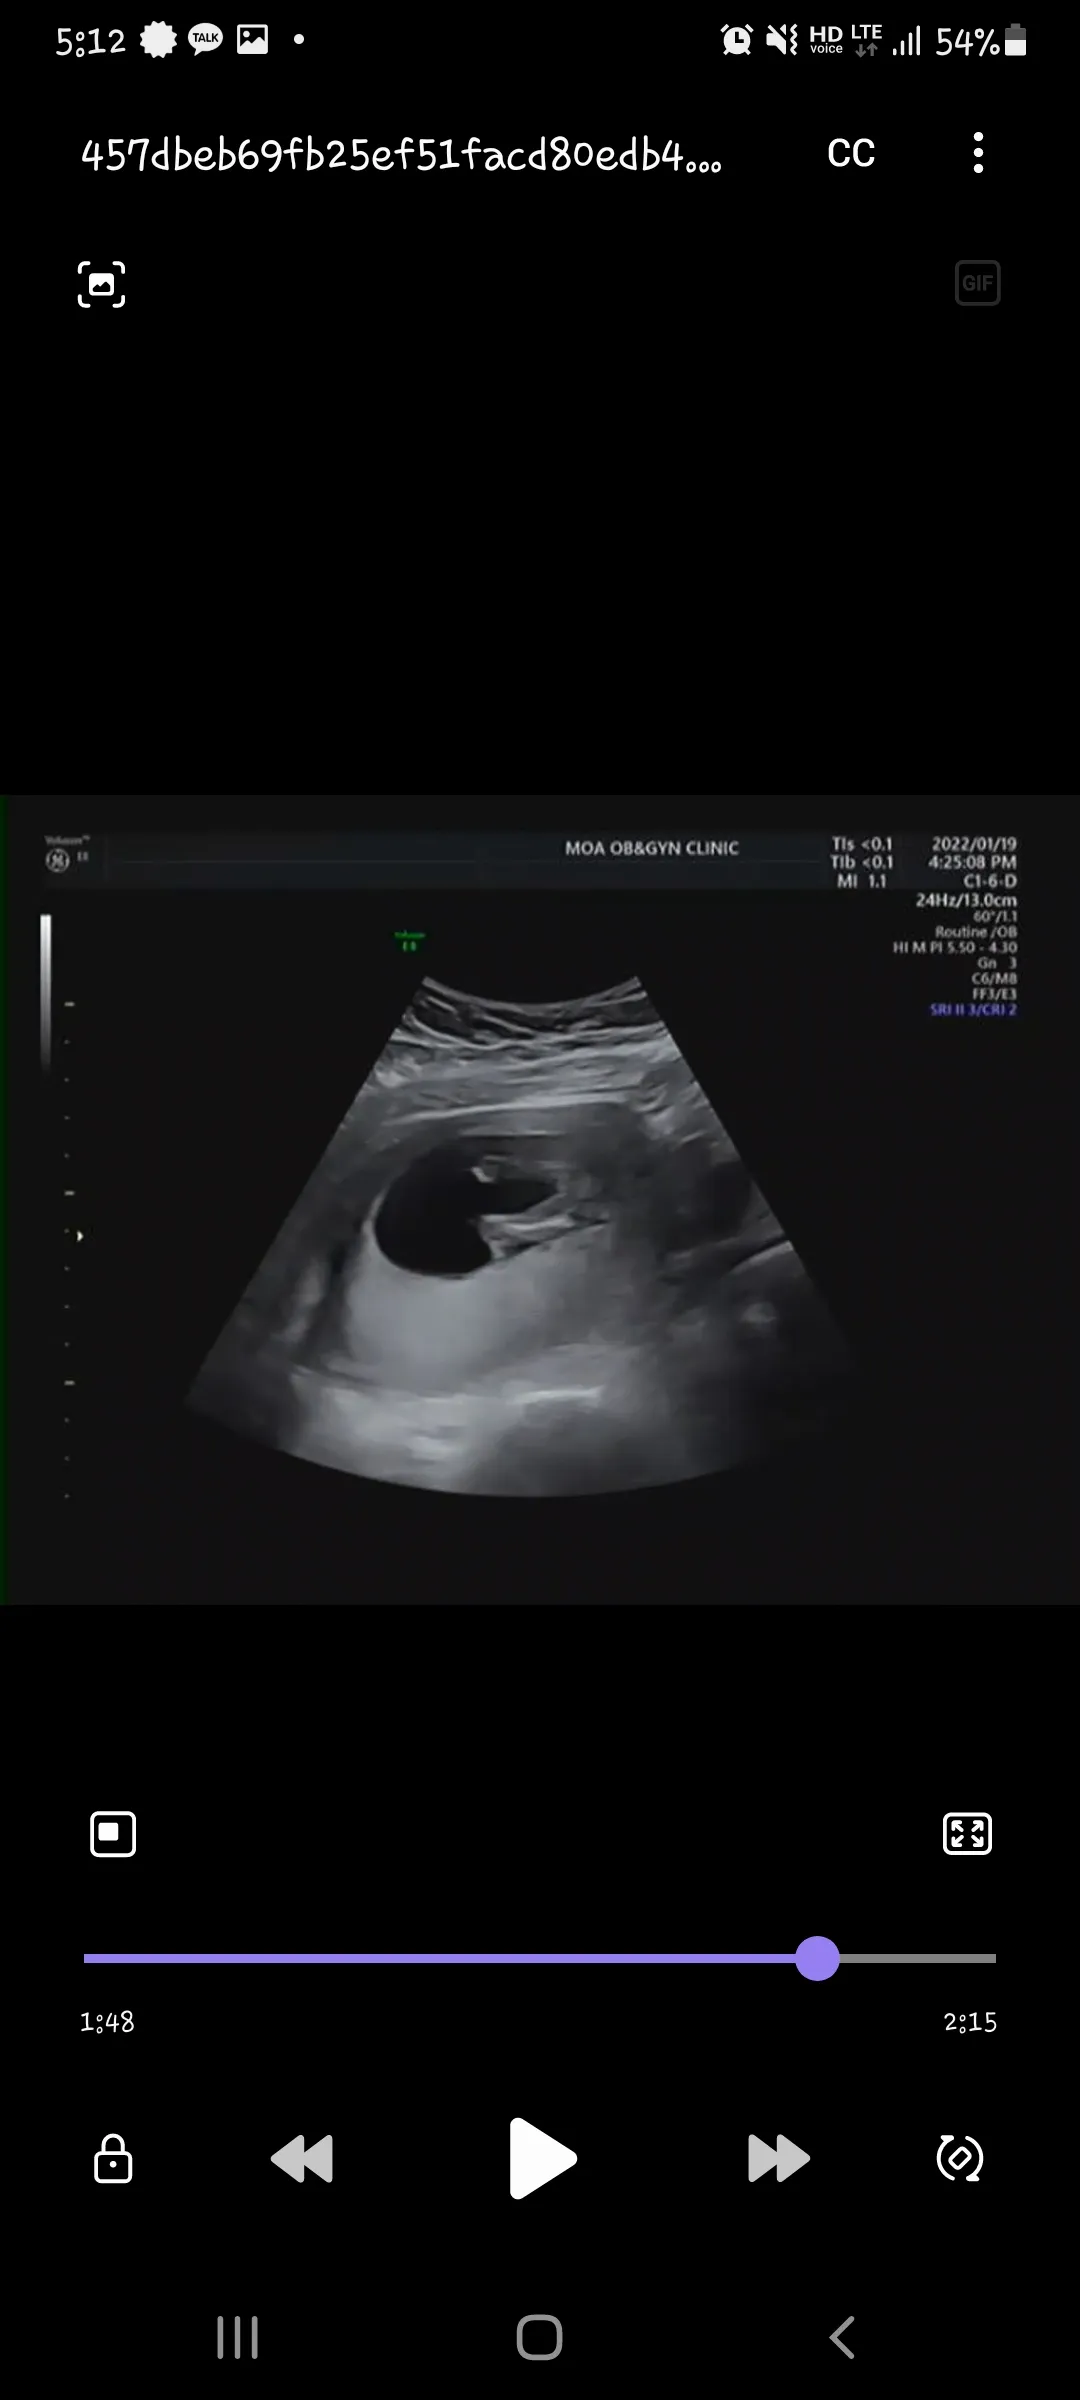
Task: Click the KakaoTalk notification icon
Action: [206, 40]
